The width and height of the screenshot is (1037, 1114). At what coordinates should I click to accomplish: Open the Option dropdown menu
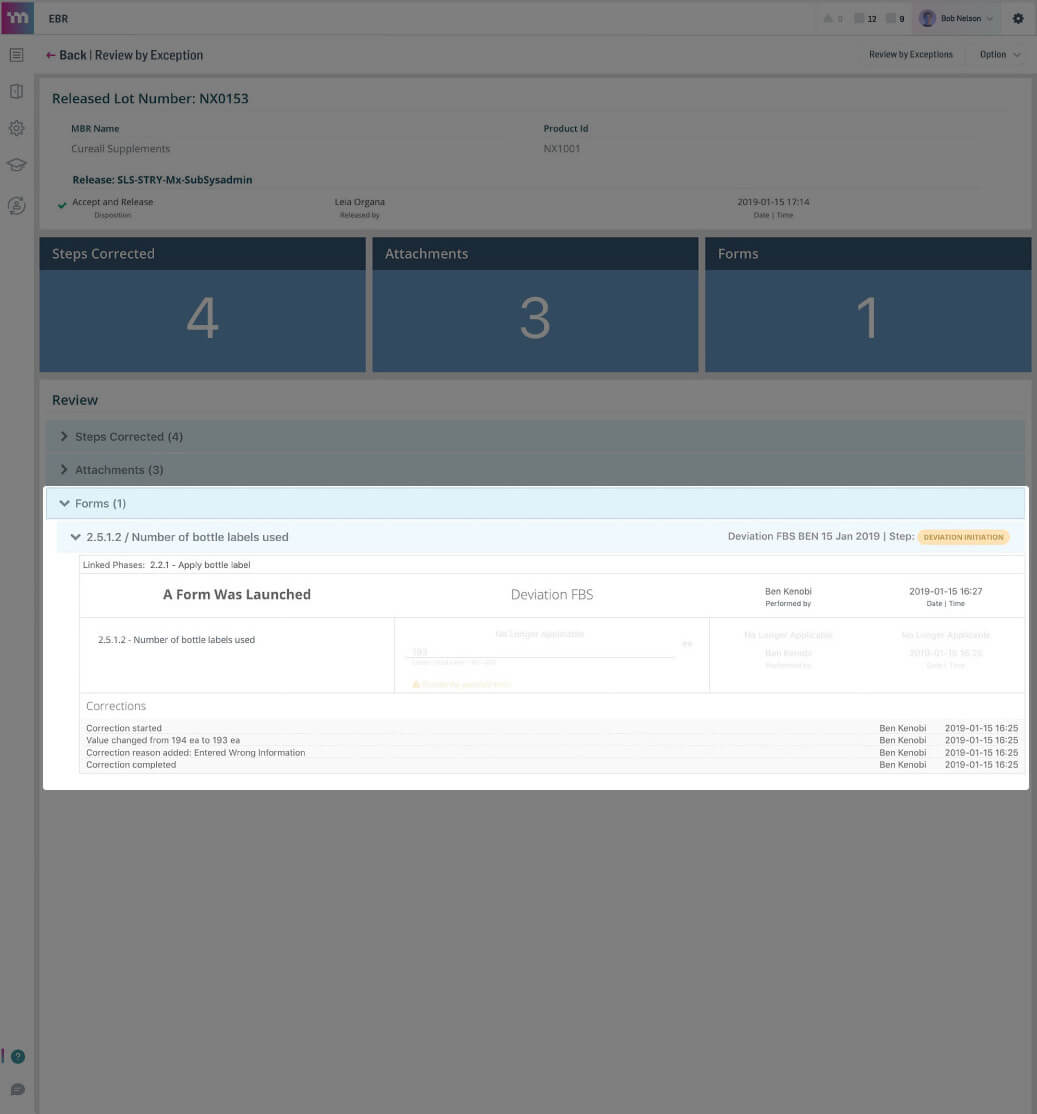(999, 55)
